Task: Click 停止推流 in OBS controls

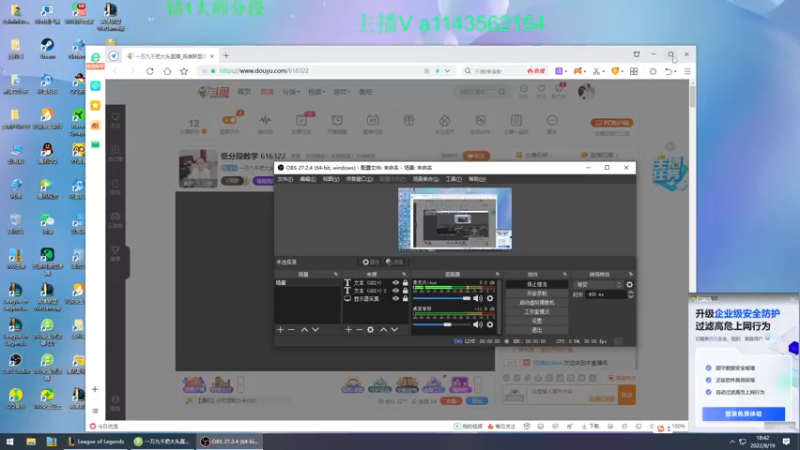Action: tap(537, 284)
